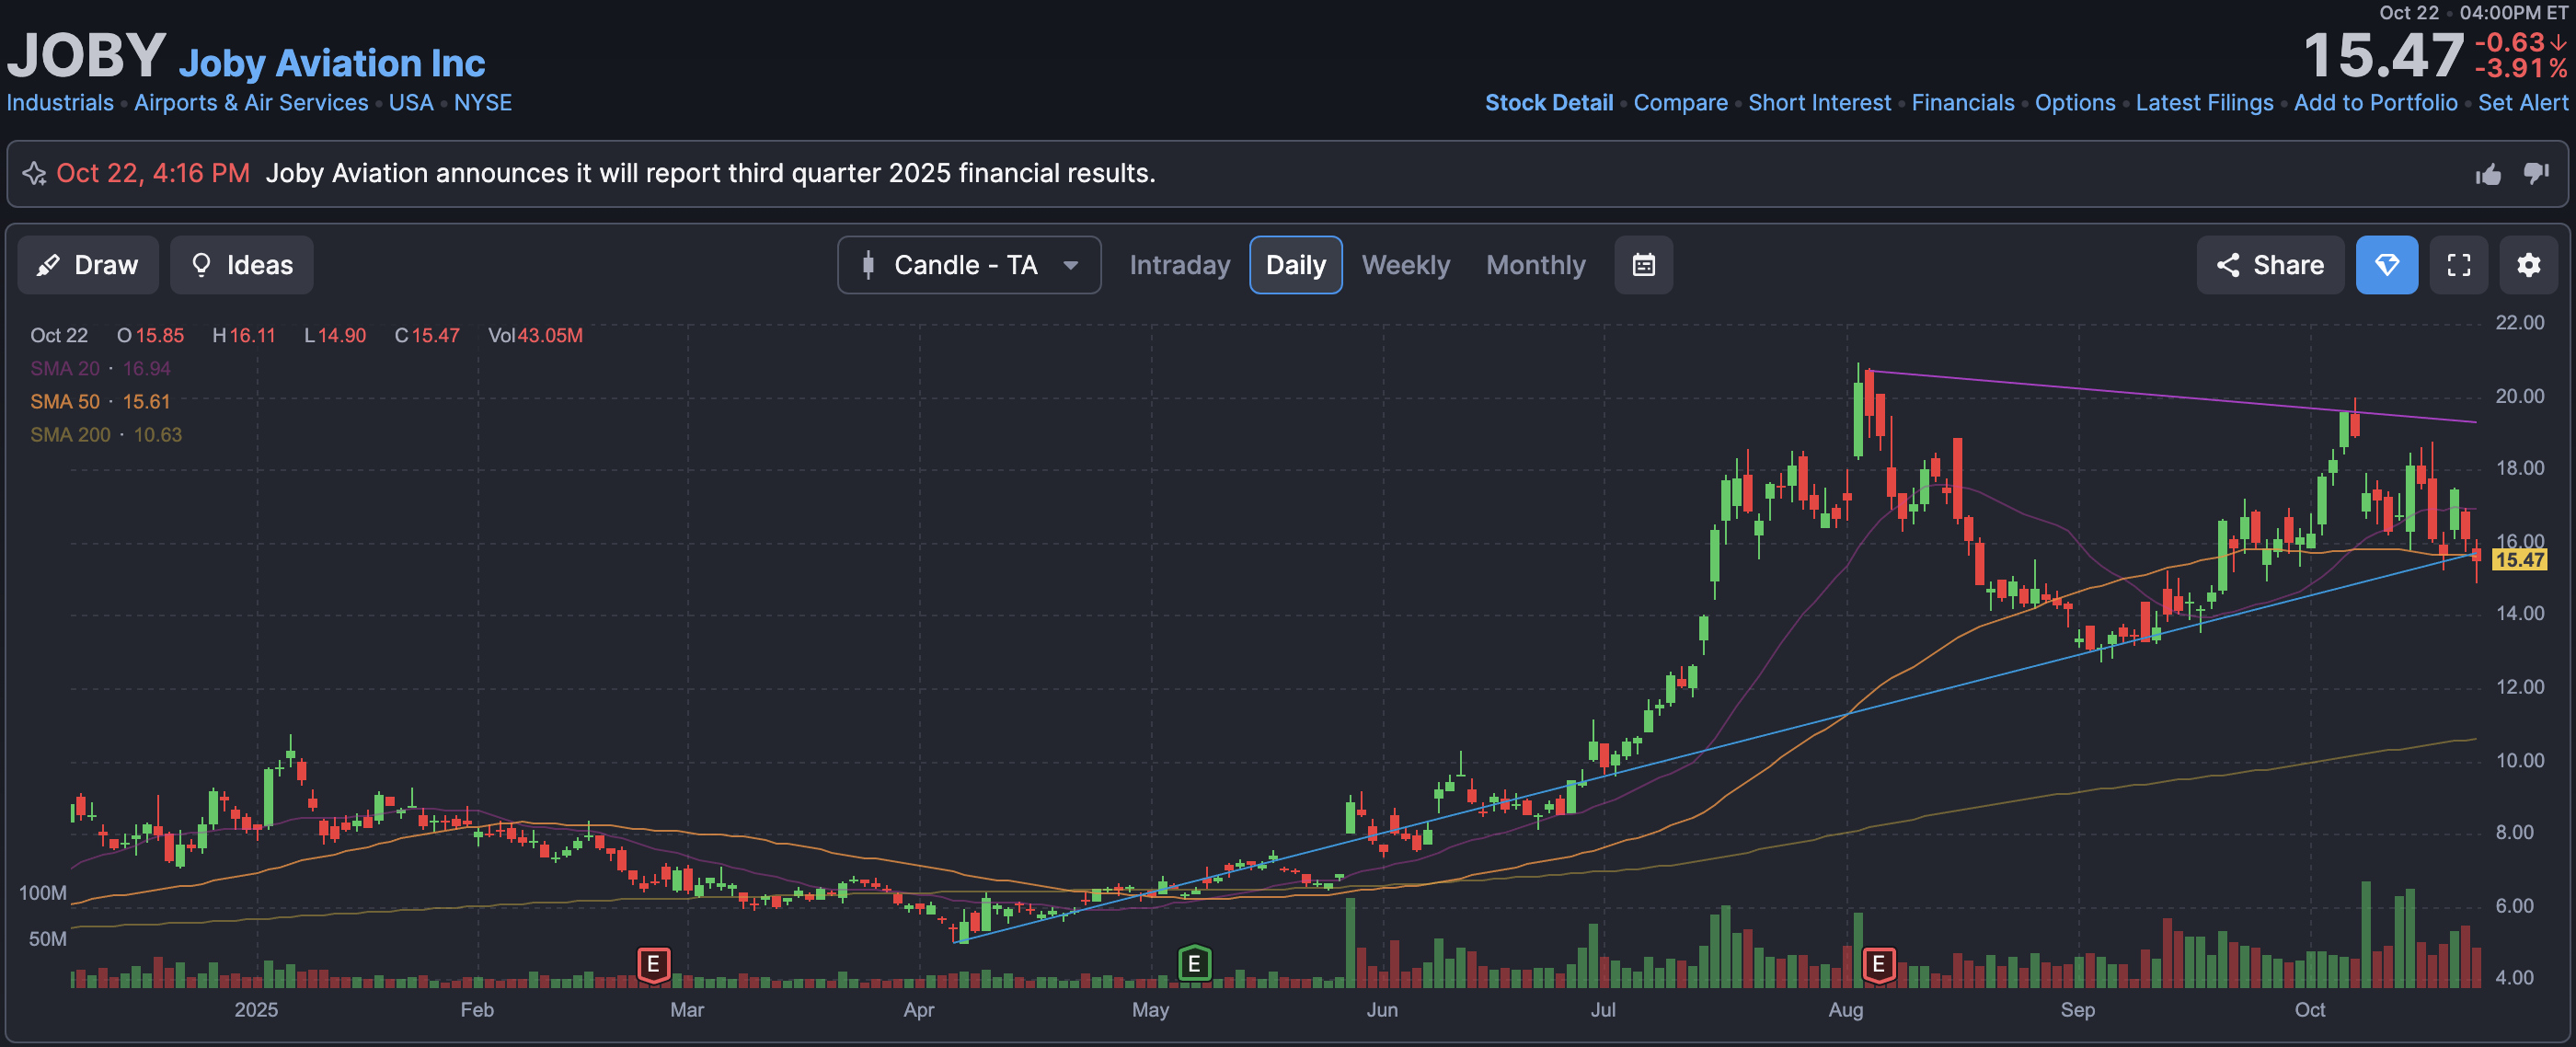Open the Ideas menu button
The height and width of the screenshot is (1047, 2576).
tap(241, 265)
